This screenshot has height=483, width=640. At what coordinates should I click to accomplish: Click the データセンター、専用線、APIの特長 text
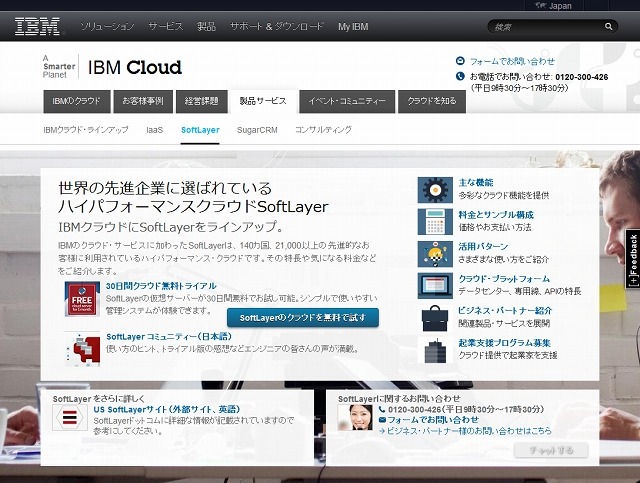pyautogui.click(x=520, y=291)
